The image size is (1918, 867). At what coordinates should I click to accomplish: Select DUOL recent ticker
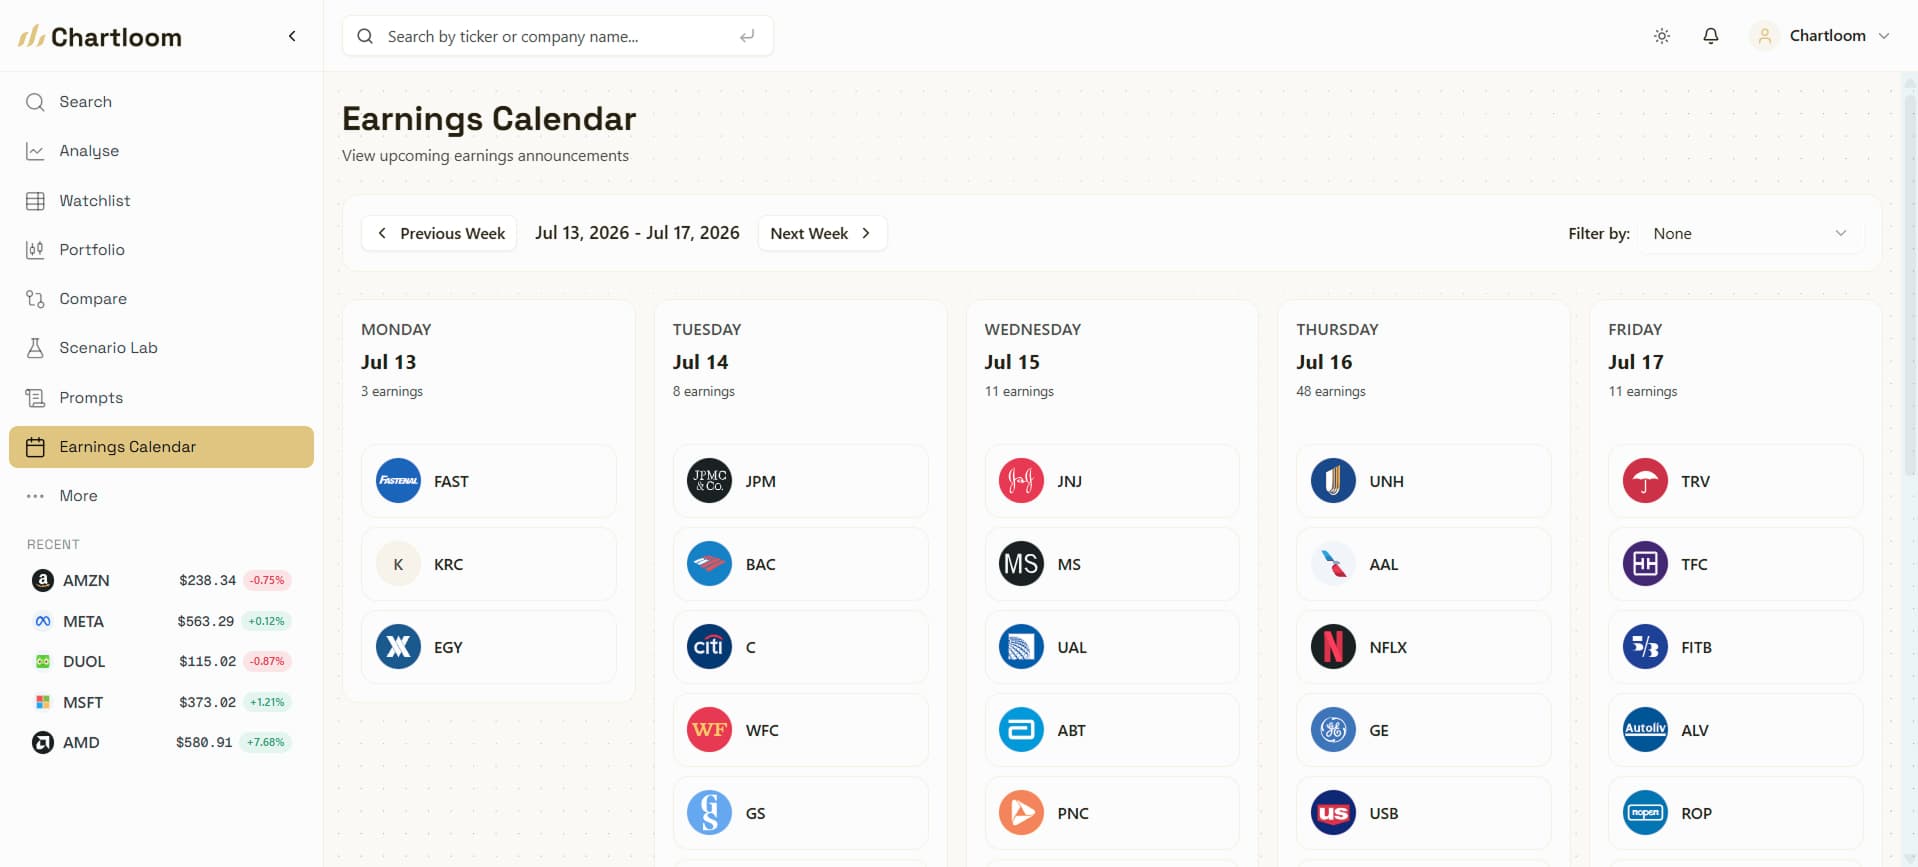click(x=161, y=661)
